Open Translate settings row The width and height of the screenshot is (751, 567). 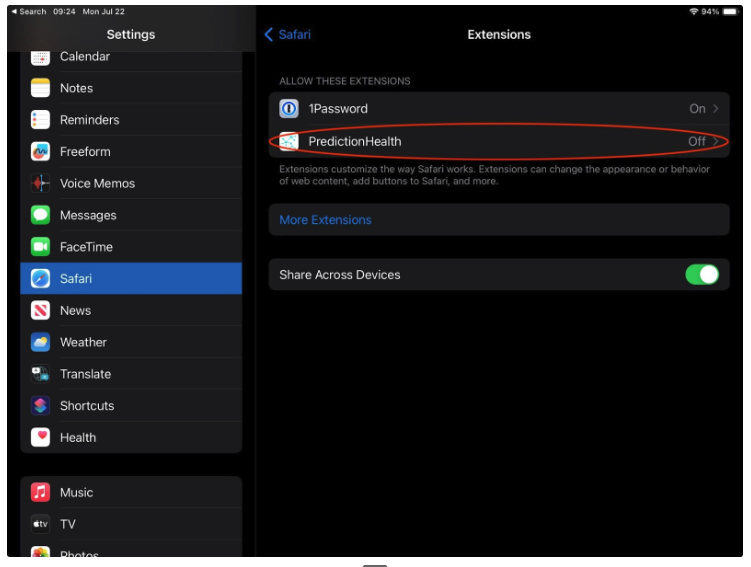pyautogui.click(x=131, y=374)
